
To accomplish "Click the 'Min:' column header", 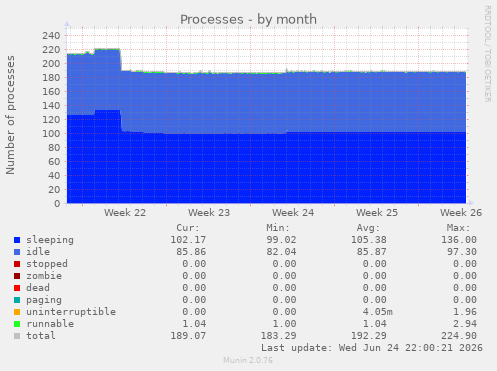I will 278,228.
